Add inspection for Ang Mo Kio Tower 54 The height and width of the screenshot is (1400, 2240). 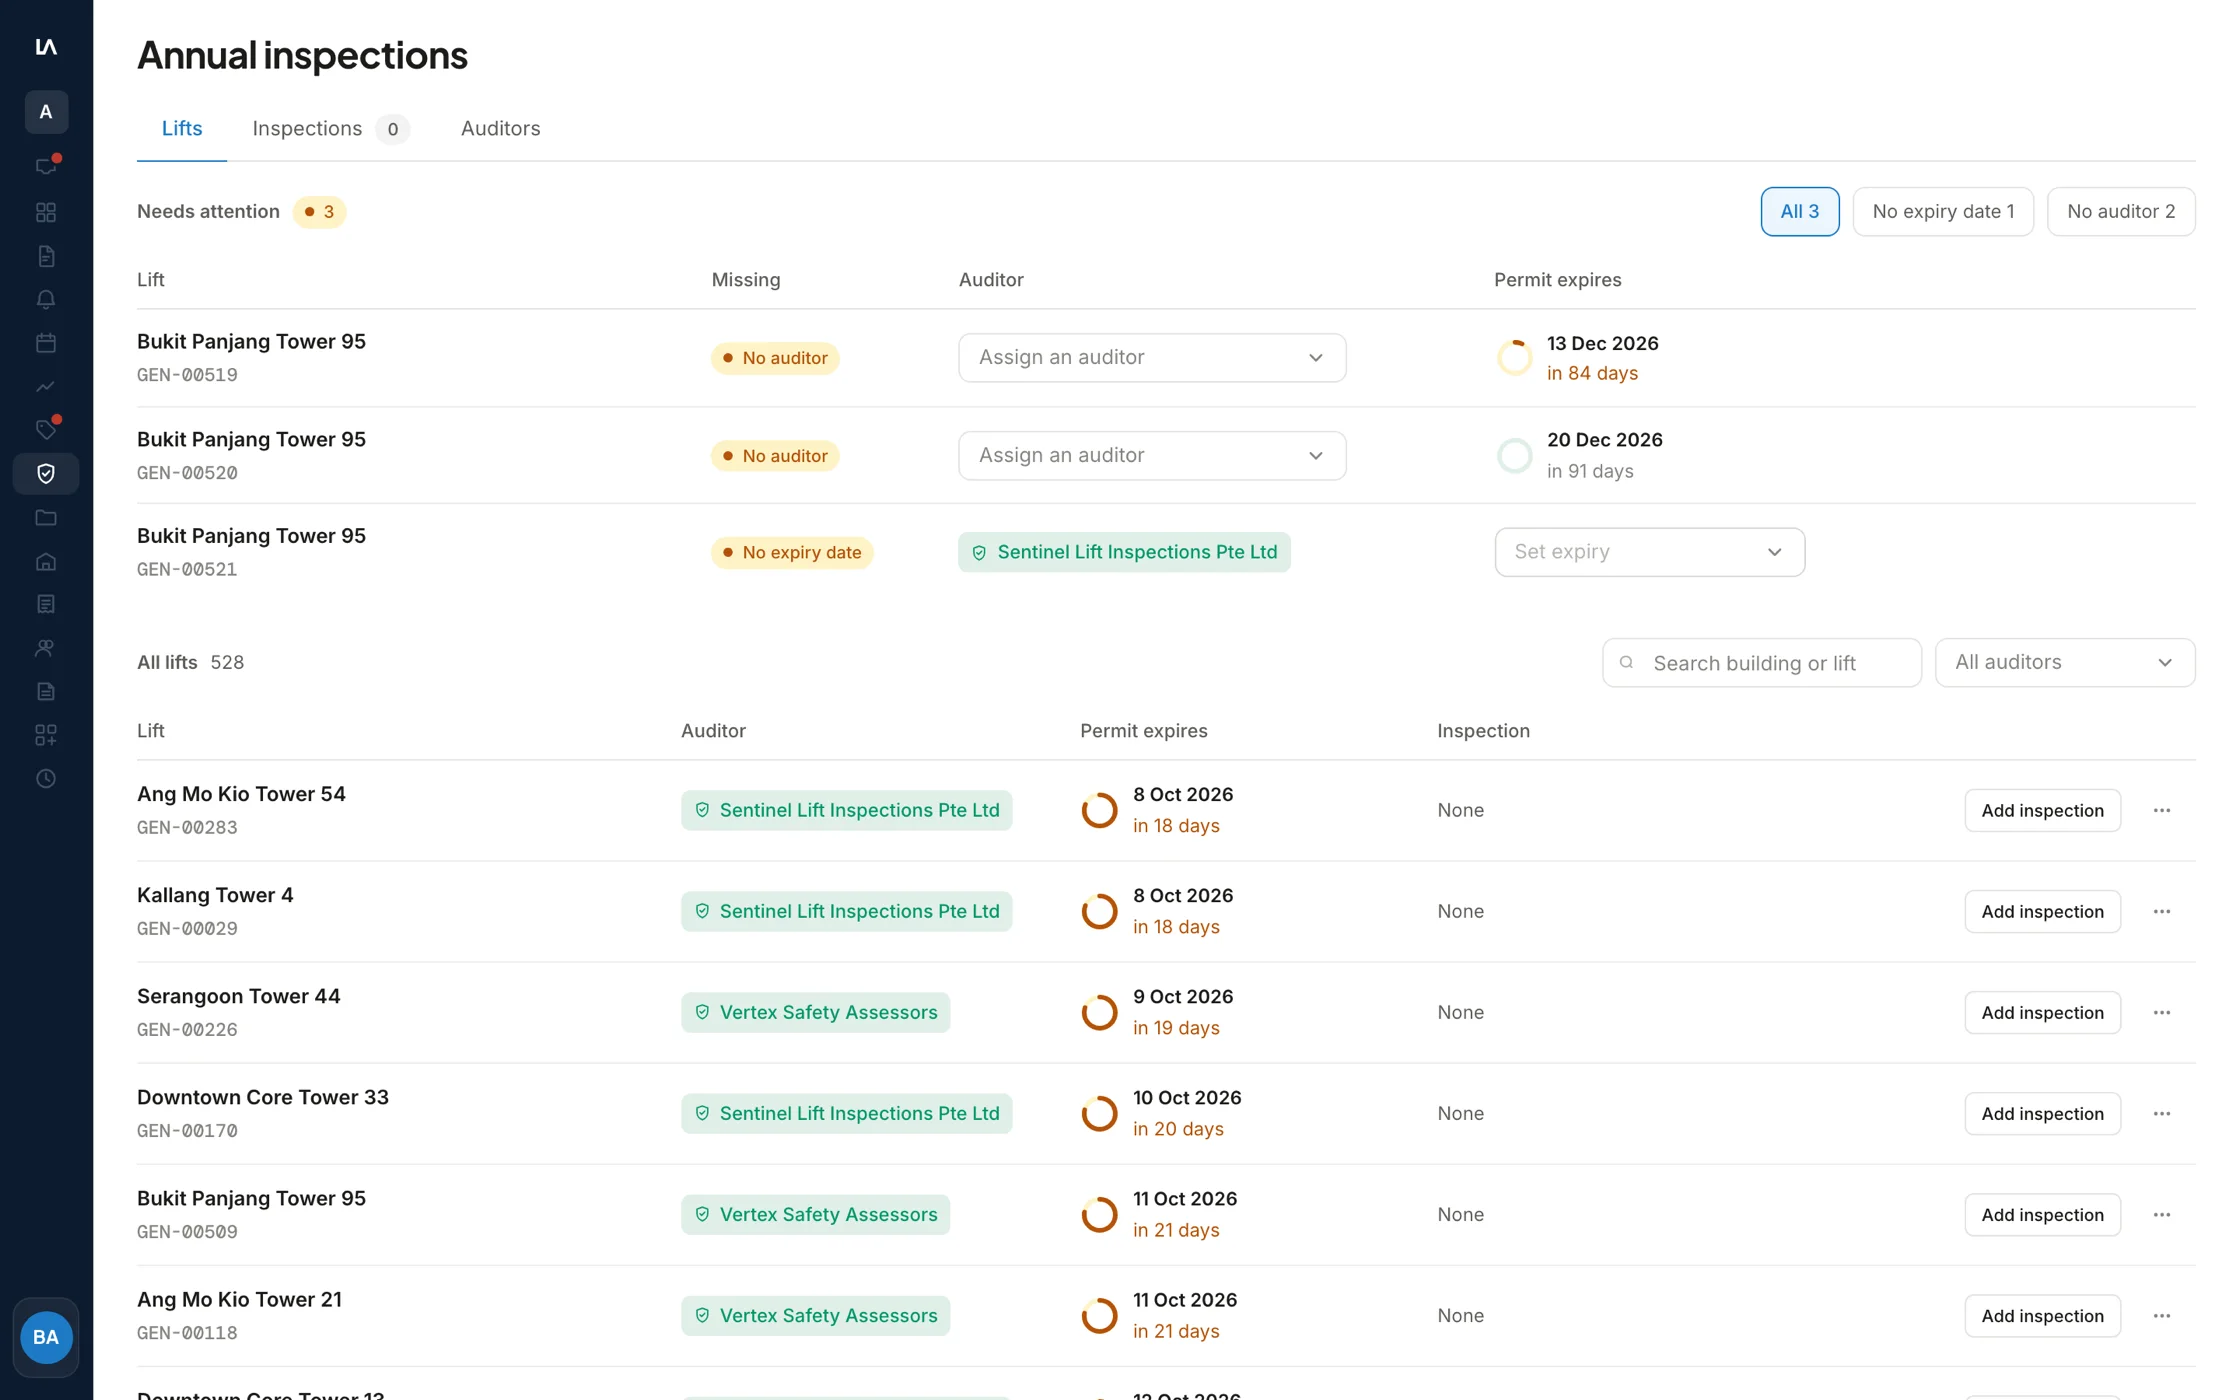2042,810
